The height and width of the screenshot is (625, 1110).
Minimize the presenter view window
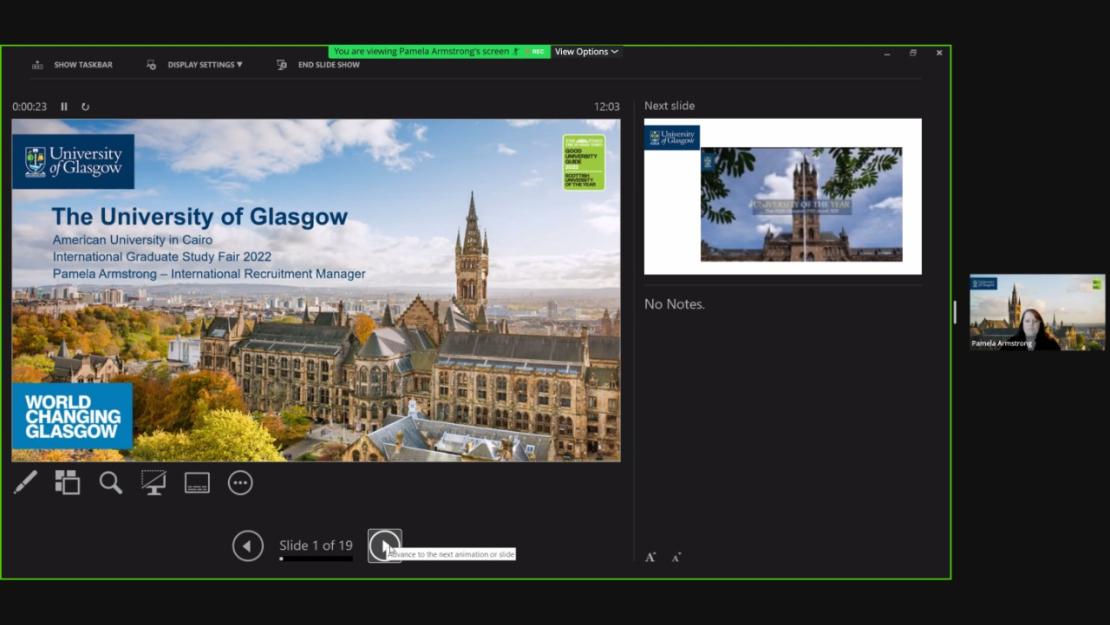pos(887,53)
